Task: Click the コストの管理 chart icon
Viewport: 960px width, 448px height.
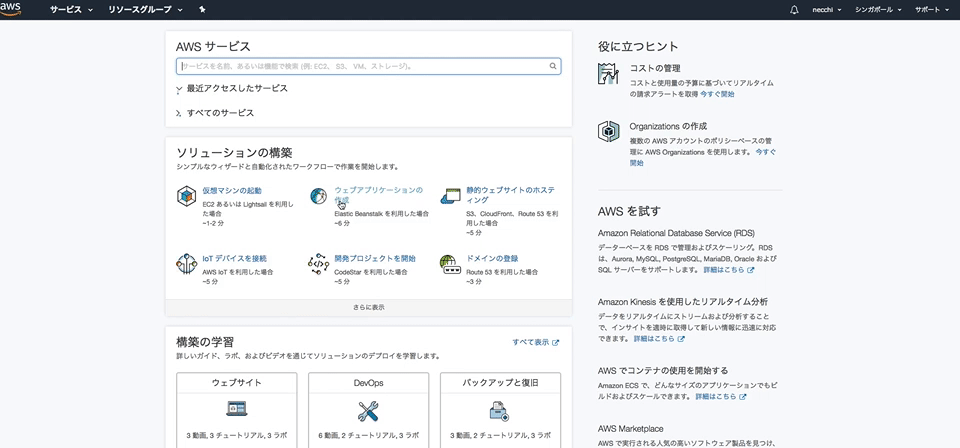Action: click(x=609, y=73)
